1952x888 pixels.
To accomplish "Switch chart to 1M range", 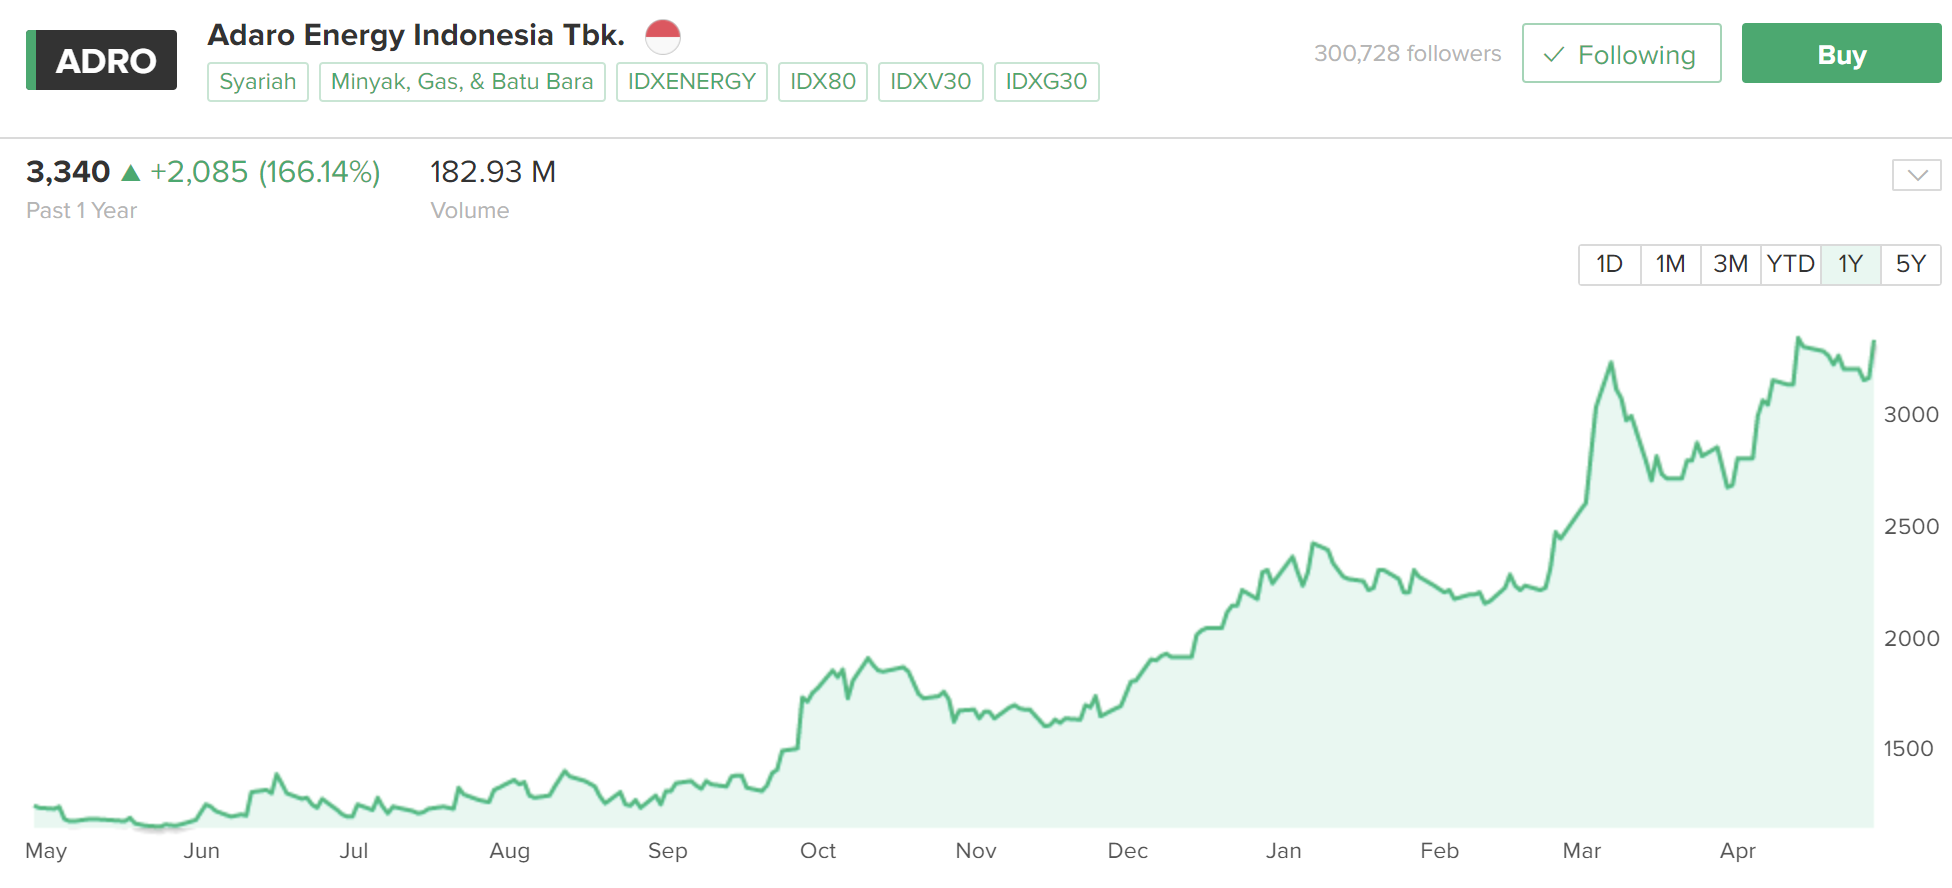I will tap(1670, 264).
